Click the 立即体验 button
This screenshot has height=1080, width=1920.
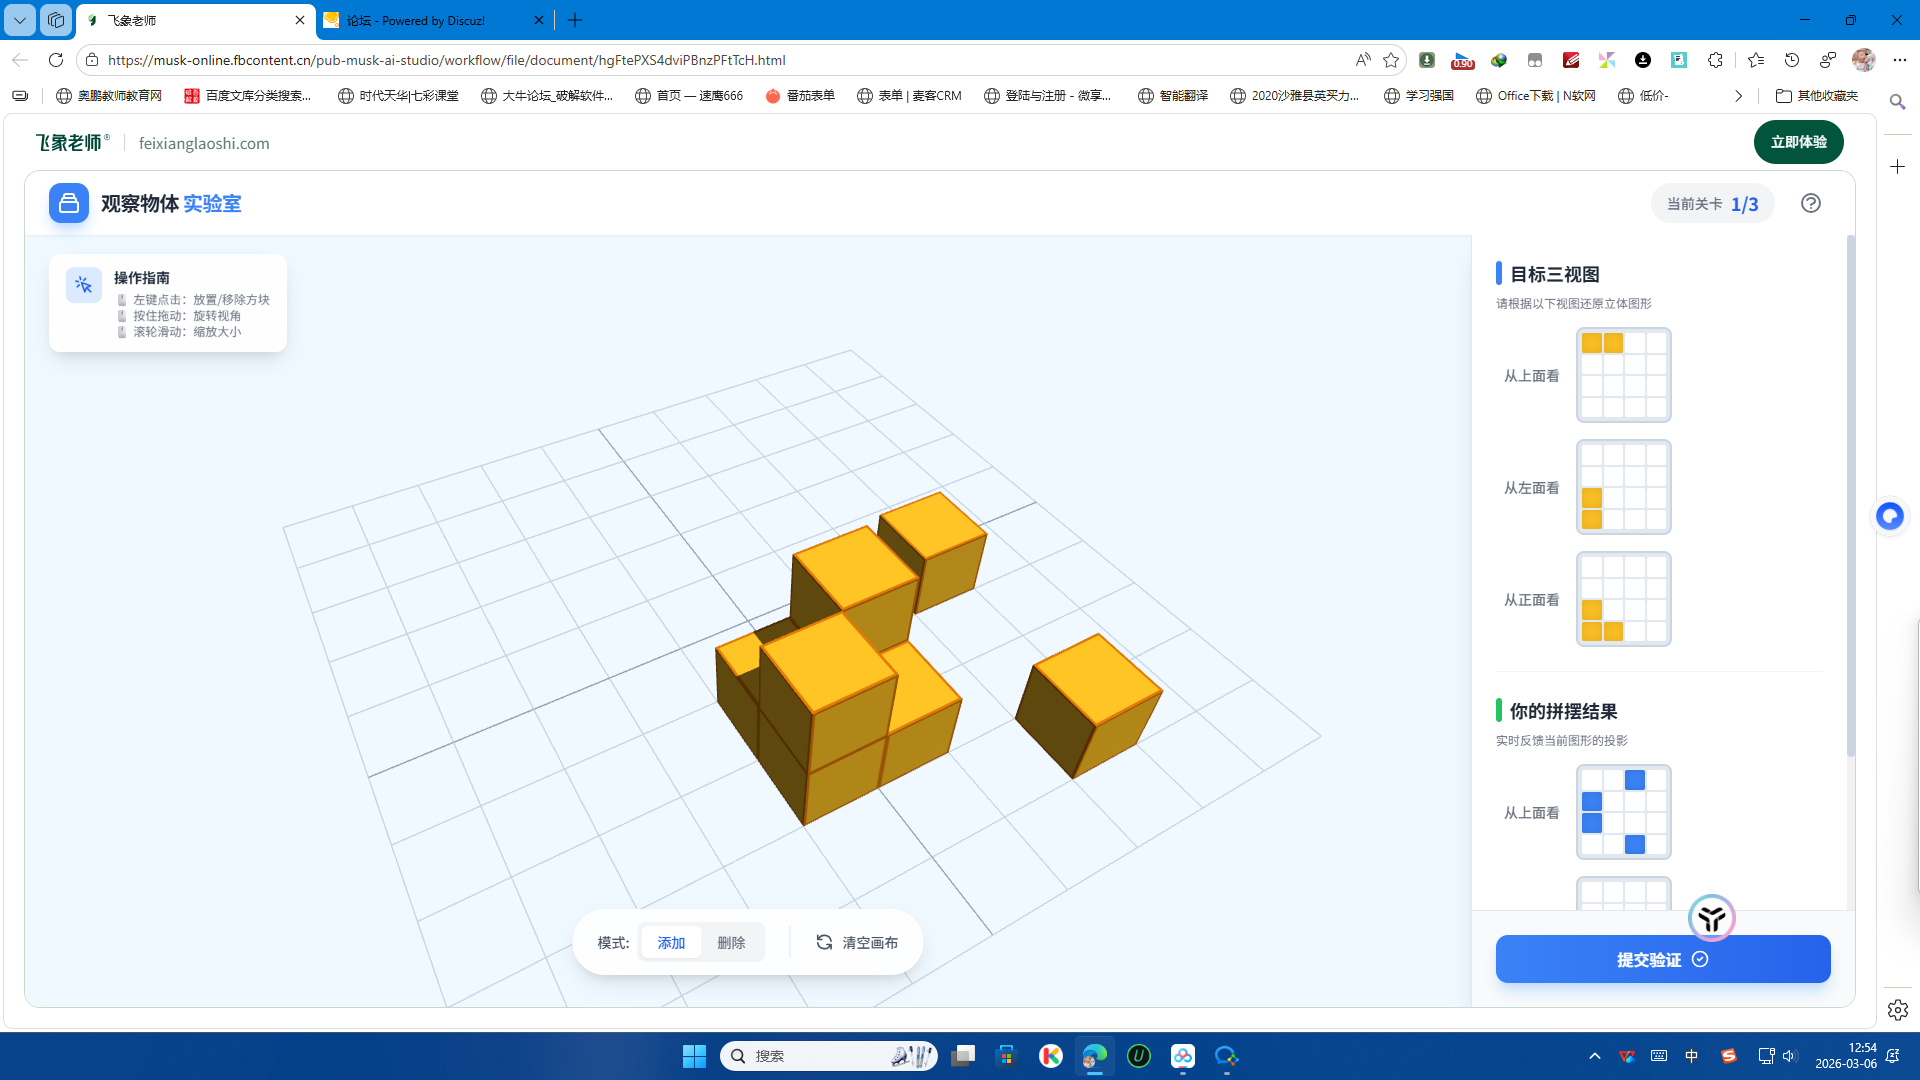(1797, 142)
